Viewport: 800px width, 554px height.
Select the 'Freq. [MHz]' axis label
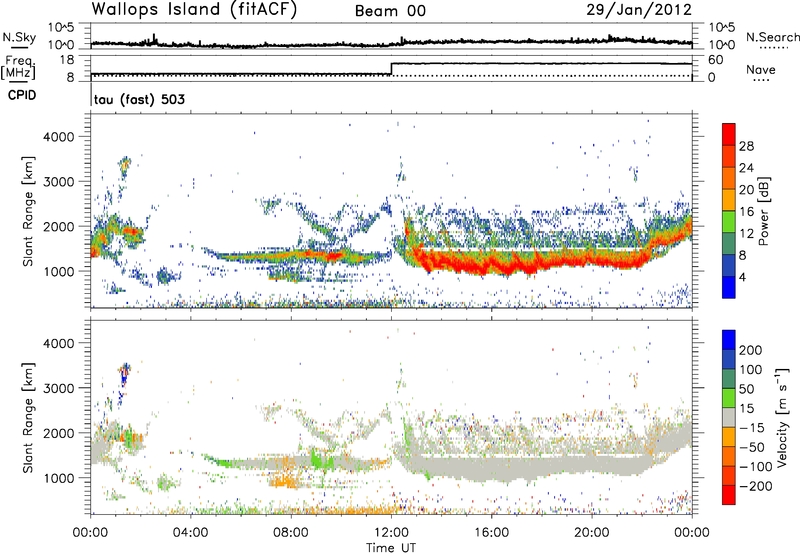19,68
